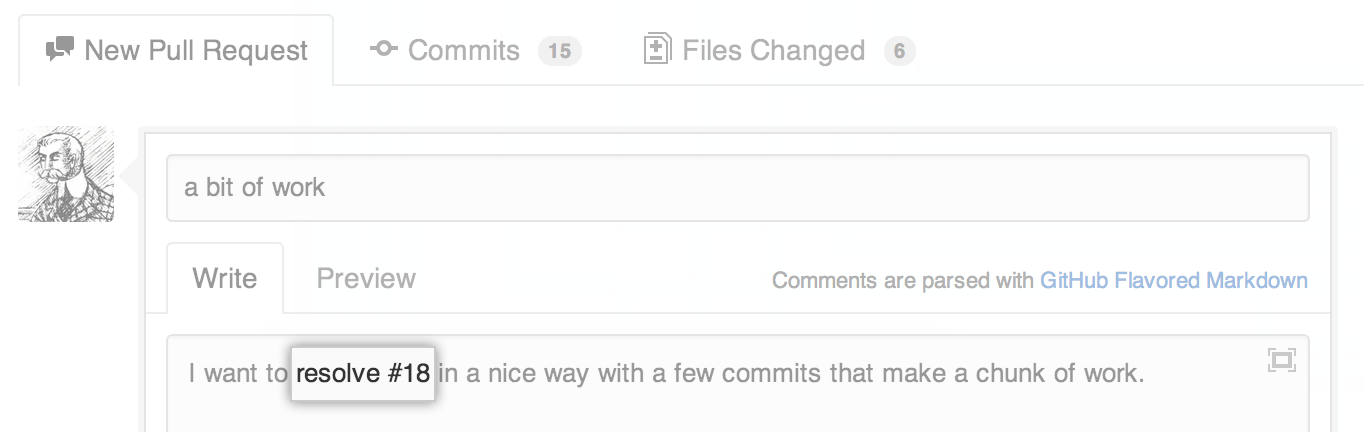The height and width of the screenshot is (432, 1364).
Task: Click the user avatar sketch portrait
Action: tap(66, 175)
